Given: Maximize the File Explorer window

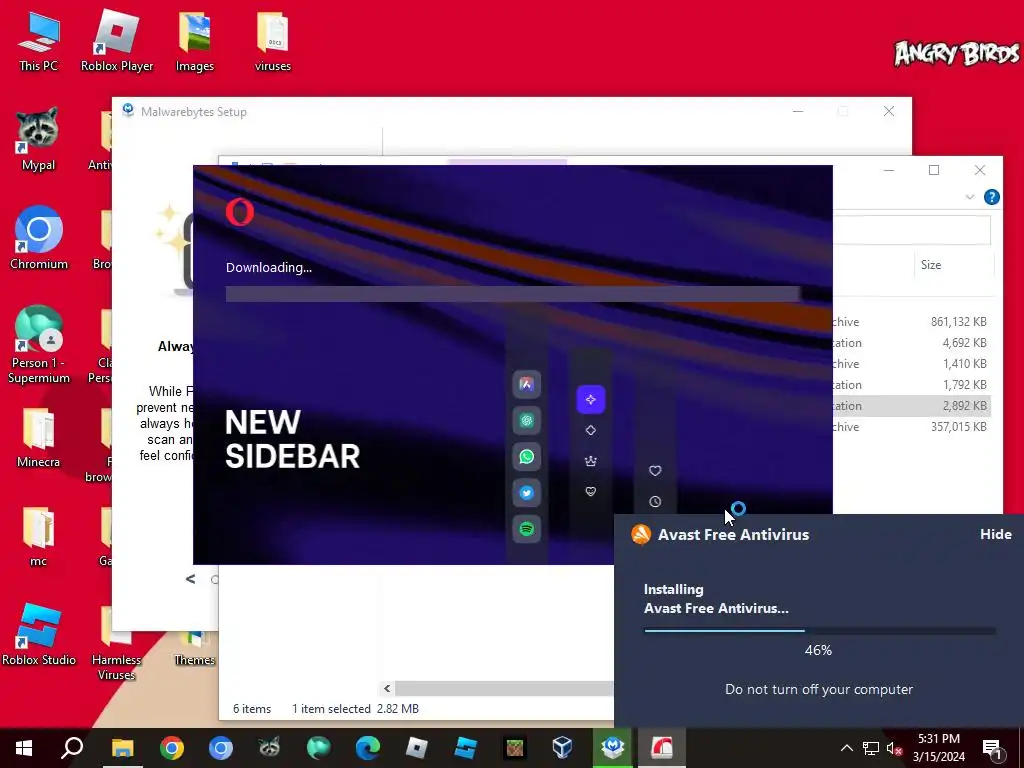Looking at the screenshot, I should pyautogui.click(x=934, y=170).
